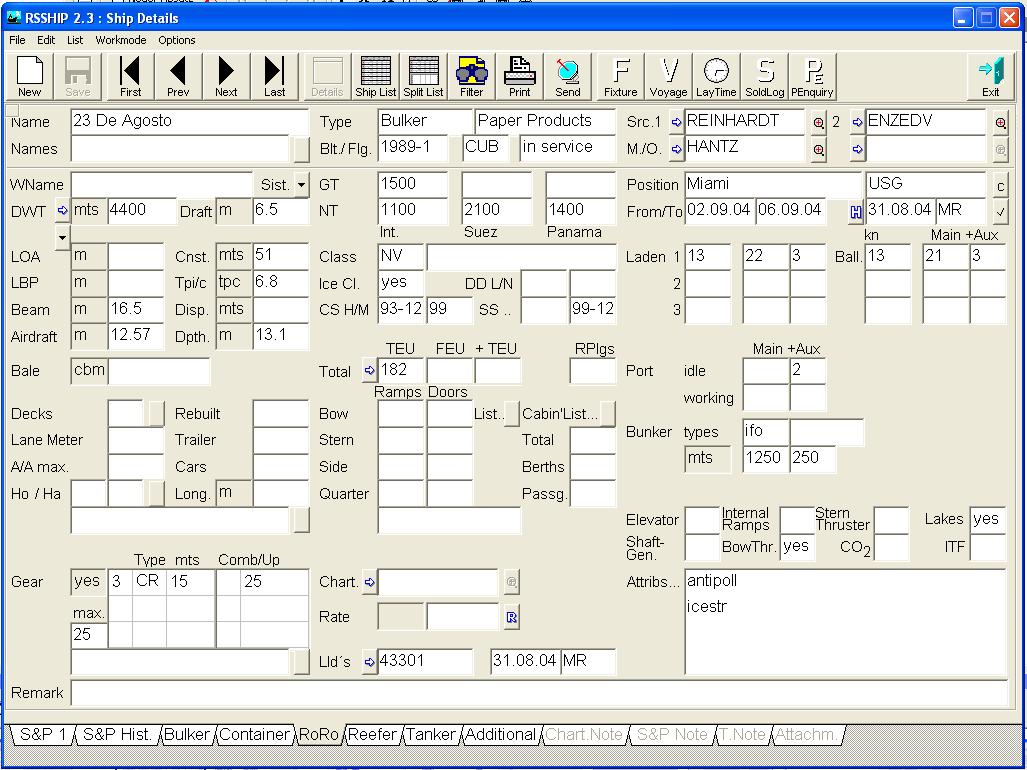Image resolution: width=1027 pixels, height=770 pixels.
Task: Switch to the S&P Hist. tab
Action: click(117, 735)
